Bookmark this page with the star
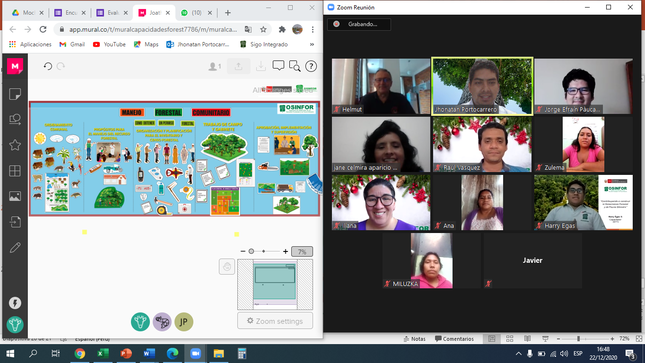The width and height of the screenshot is (645, 363). (263, 29)
